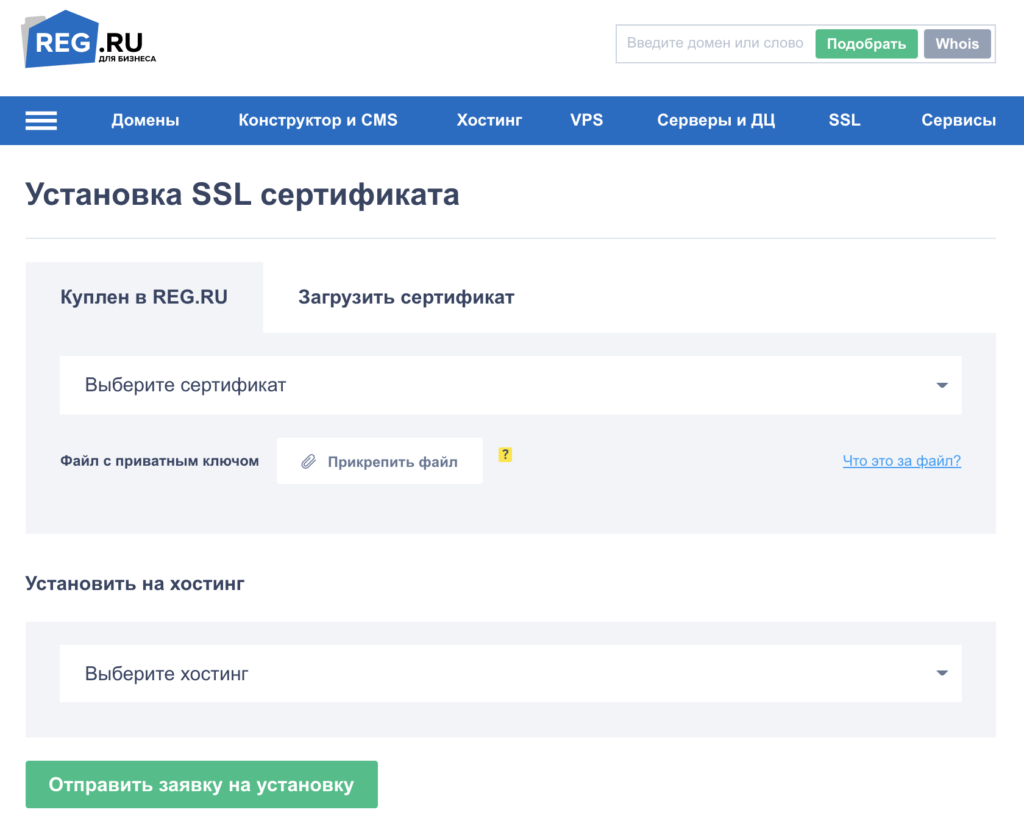Click the yellow question mark hint icon
The height and width of the screenshot is (818, 1024).
pyautogui.click(x=505, y=455)
